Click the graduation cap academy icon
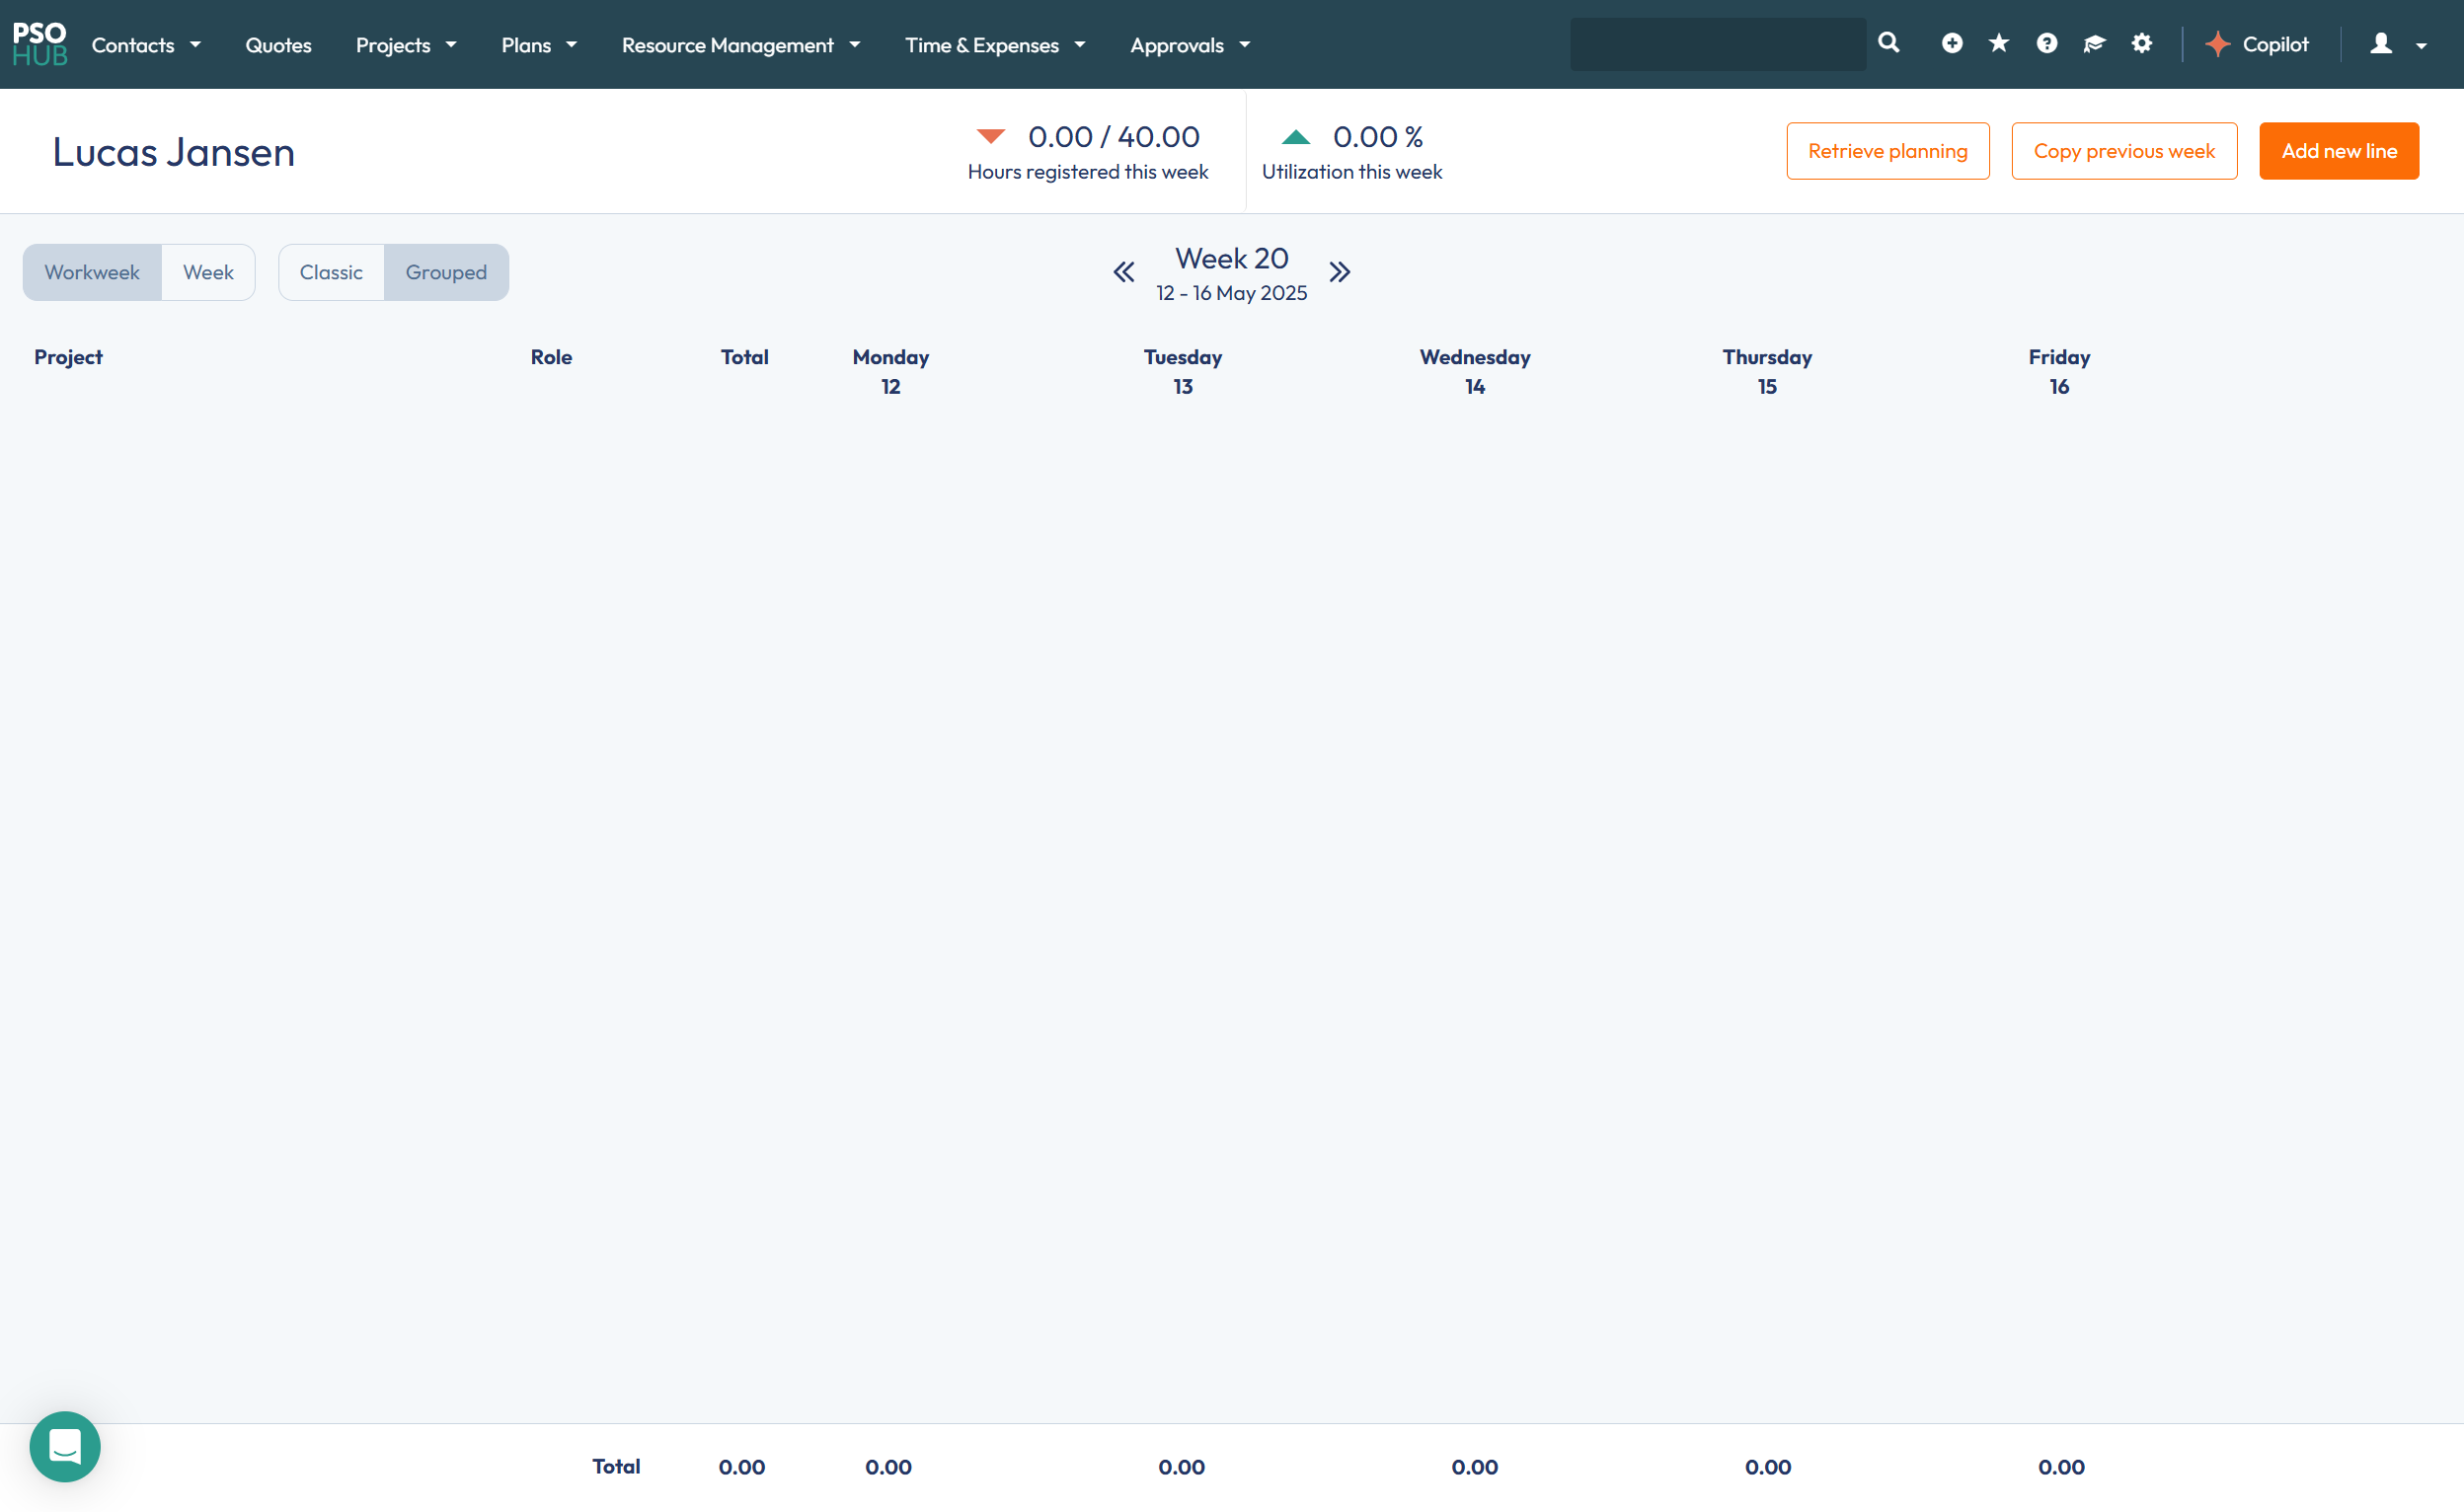The image size is (2464, 1512). [2093, 43]
